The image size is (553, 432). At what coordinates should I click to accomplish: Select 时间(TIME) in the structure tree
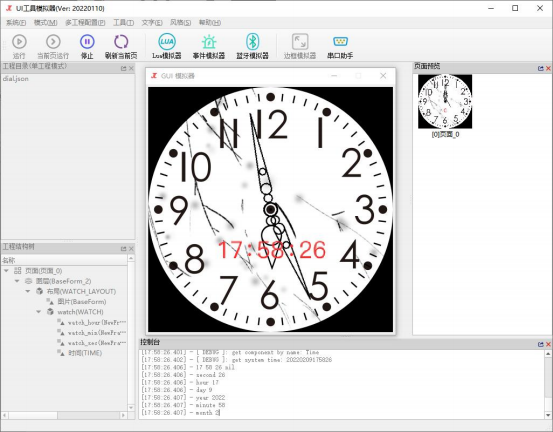click(x=85, y=353)
